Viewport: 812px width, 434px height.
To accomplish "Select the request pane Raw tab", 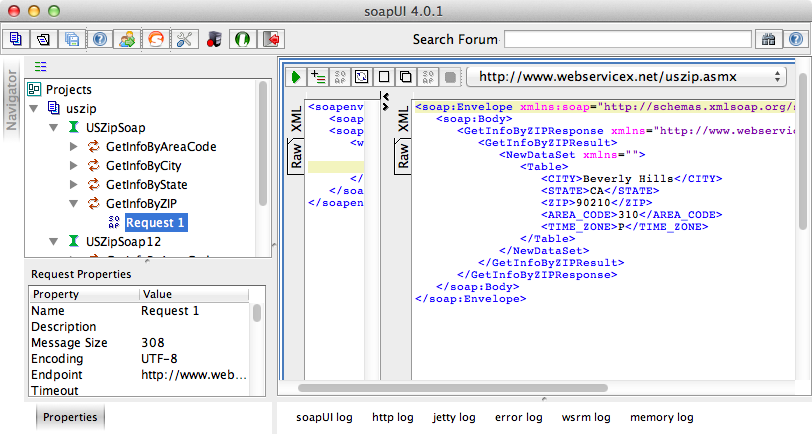I will 296,157.
